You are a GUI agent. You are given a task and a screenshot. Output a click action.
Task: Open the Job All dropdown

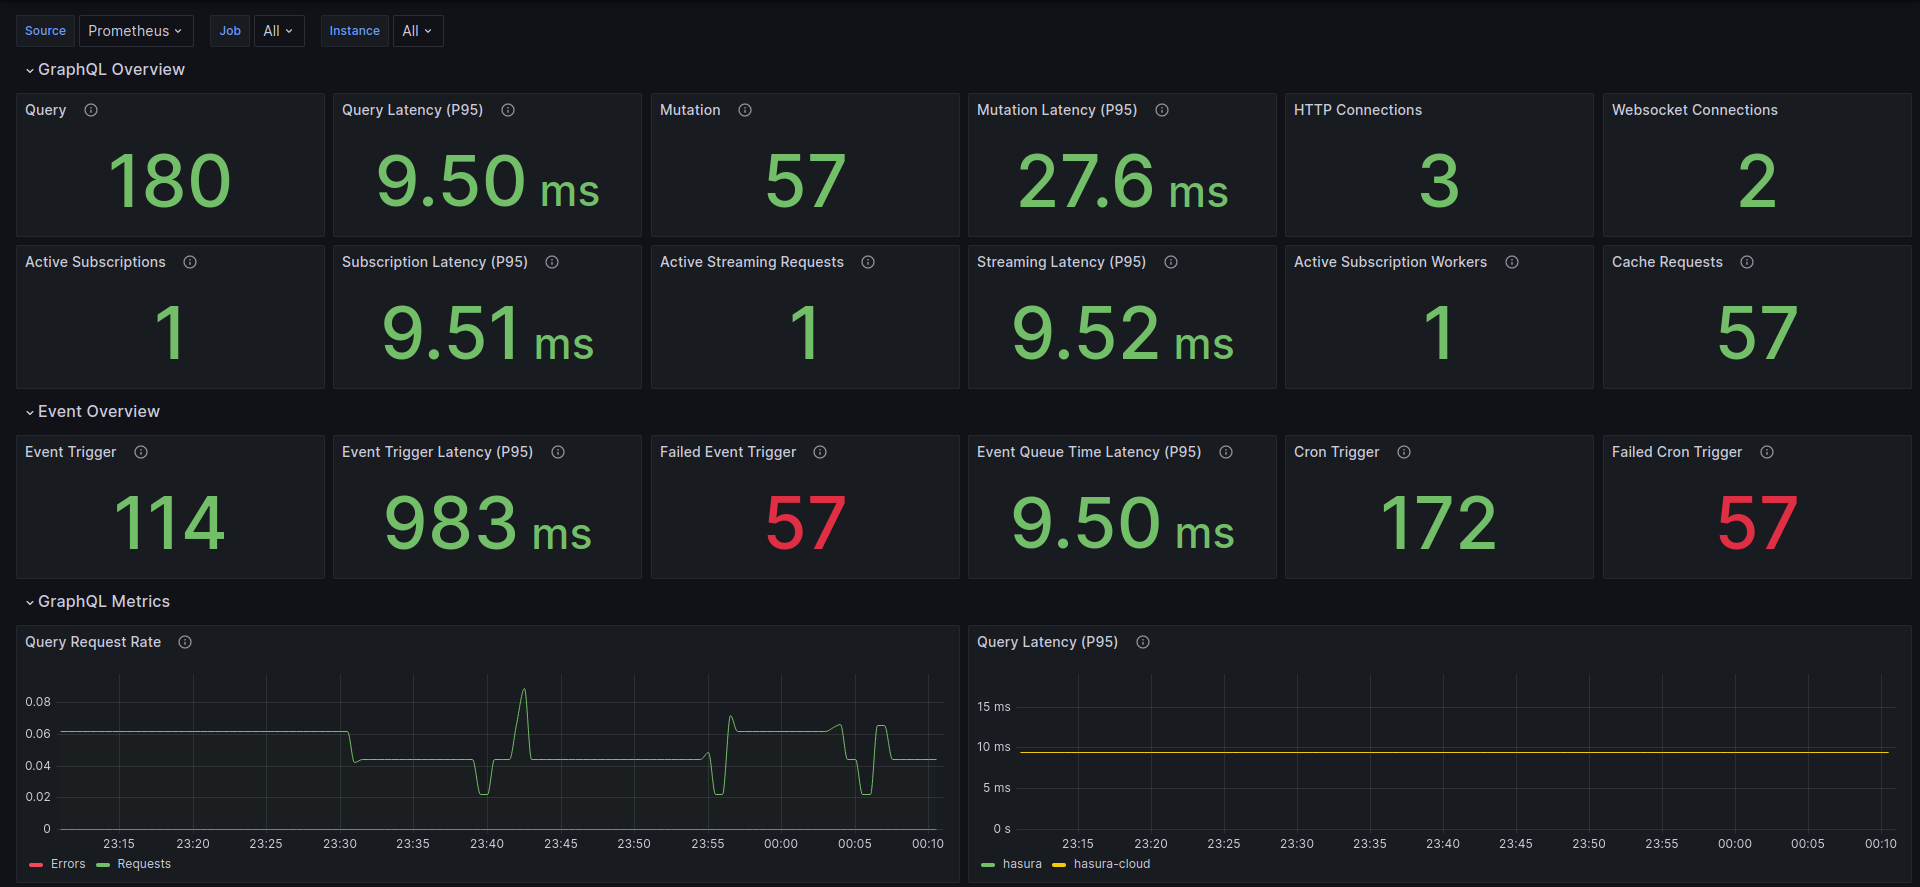point(279,31)
